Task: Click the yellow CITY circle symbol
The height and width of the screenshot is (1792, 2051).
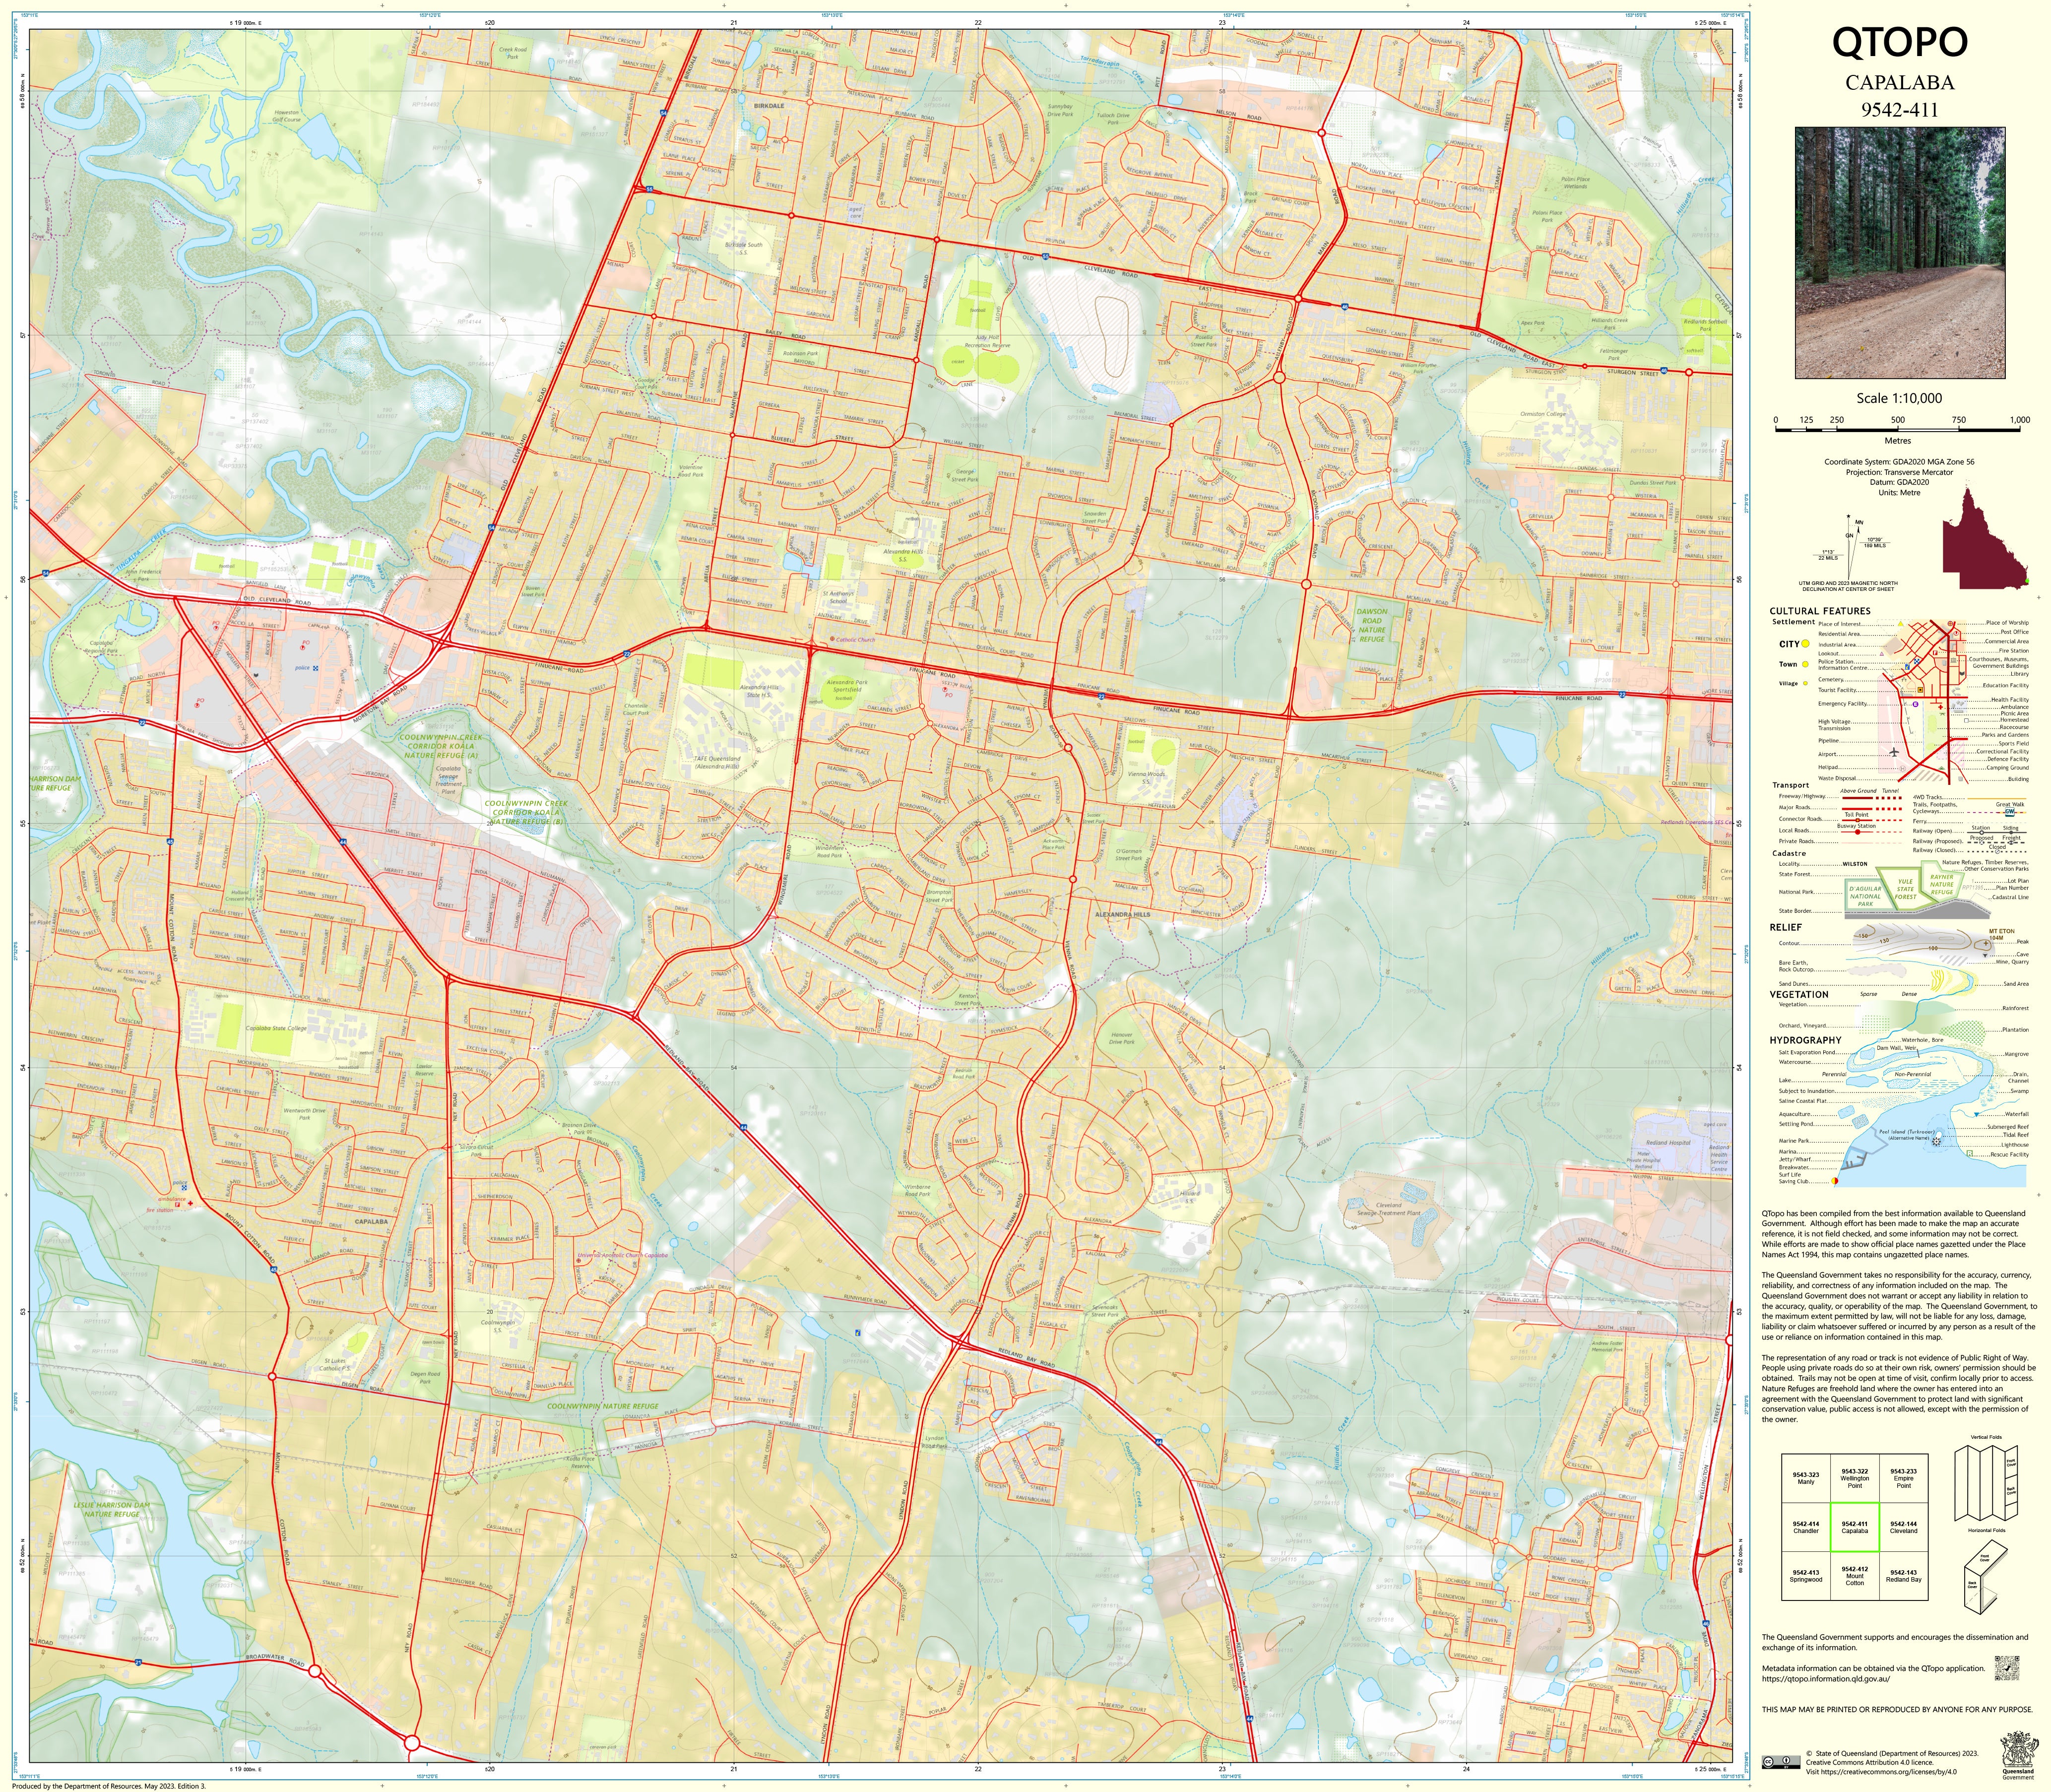Action: (1806, 644)
